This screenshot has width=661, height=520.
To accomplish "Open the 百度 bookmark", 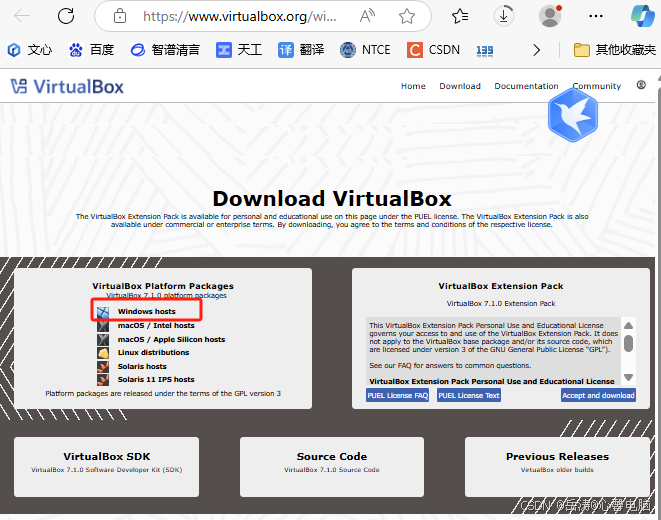I will (x=91, y=50).
